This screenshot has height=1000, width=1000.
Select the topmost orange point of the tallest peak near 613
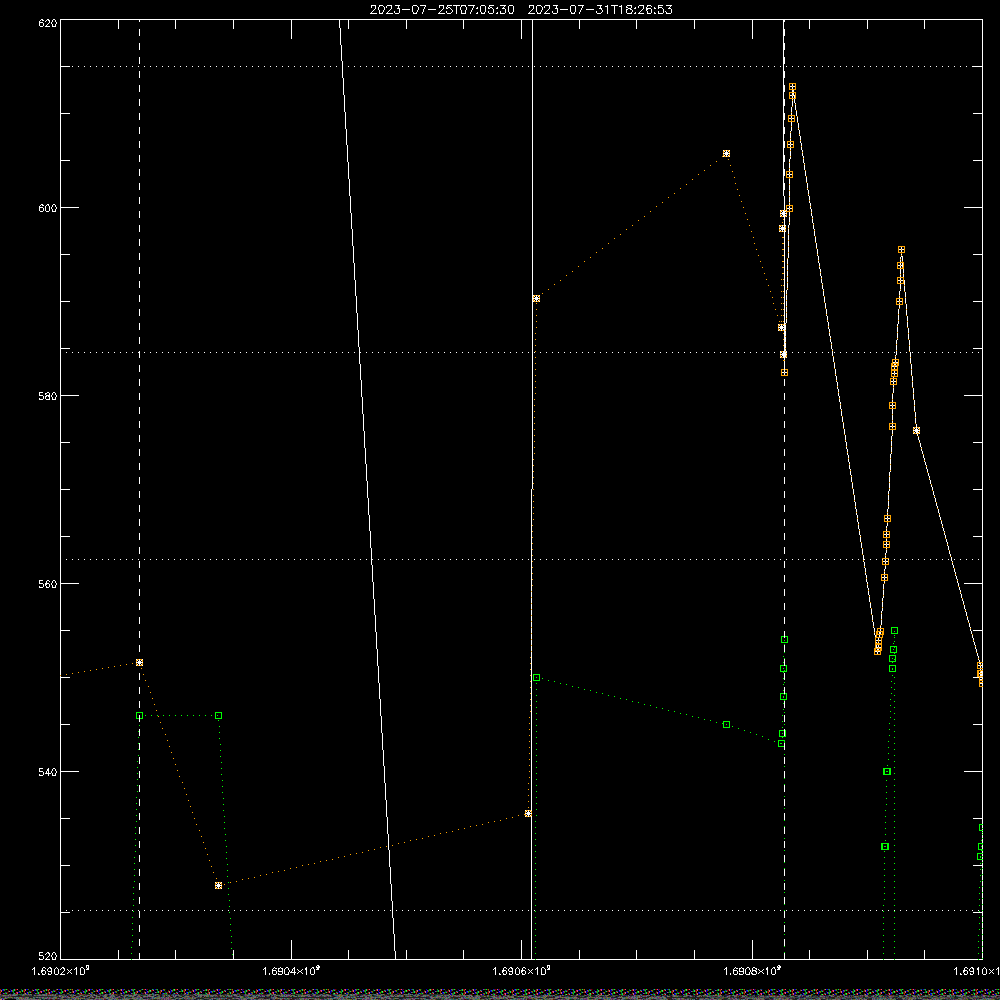792,87
